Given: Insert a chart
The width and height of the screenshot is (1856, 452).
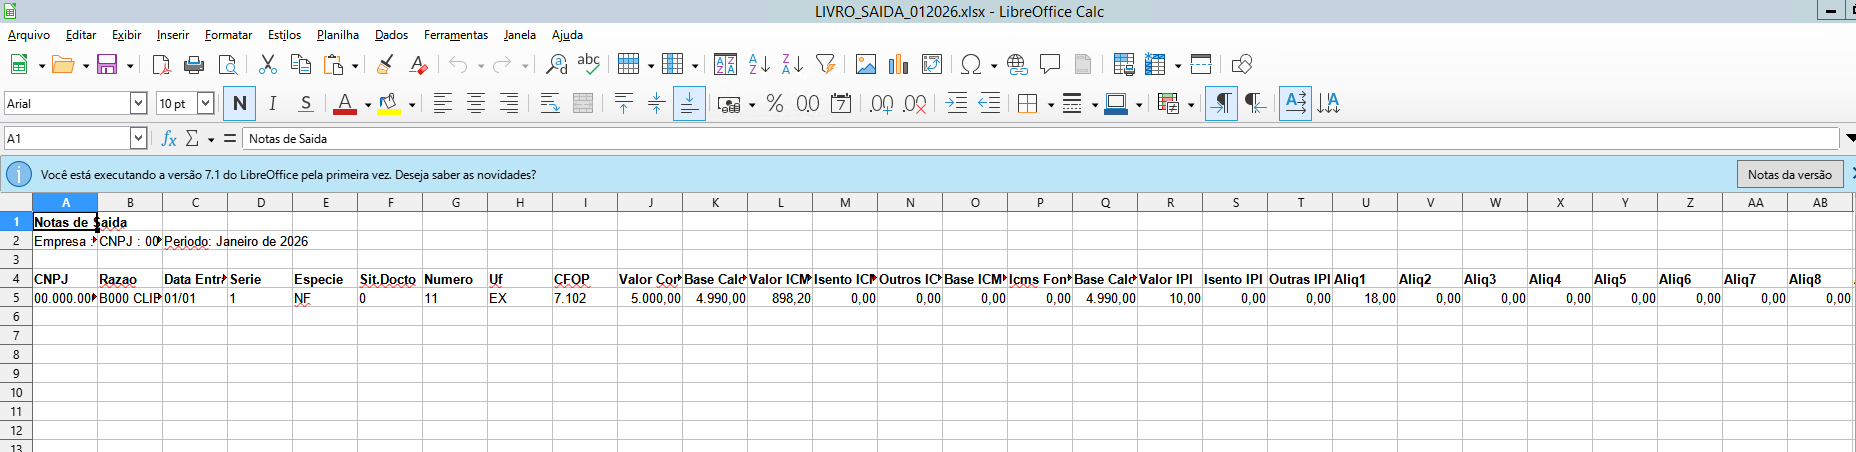Looking at the screenshot, I should coord(899,65).
